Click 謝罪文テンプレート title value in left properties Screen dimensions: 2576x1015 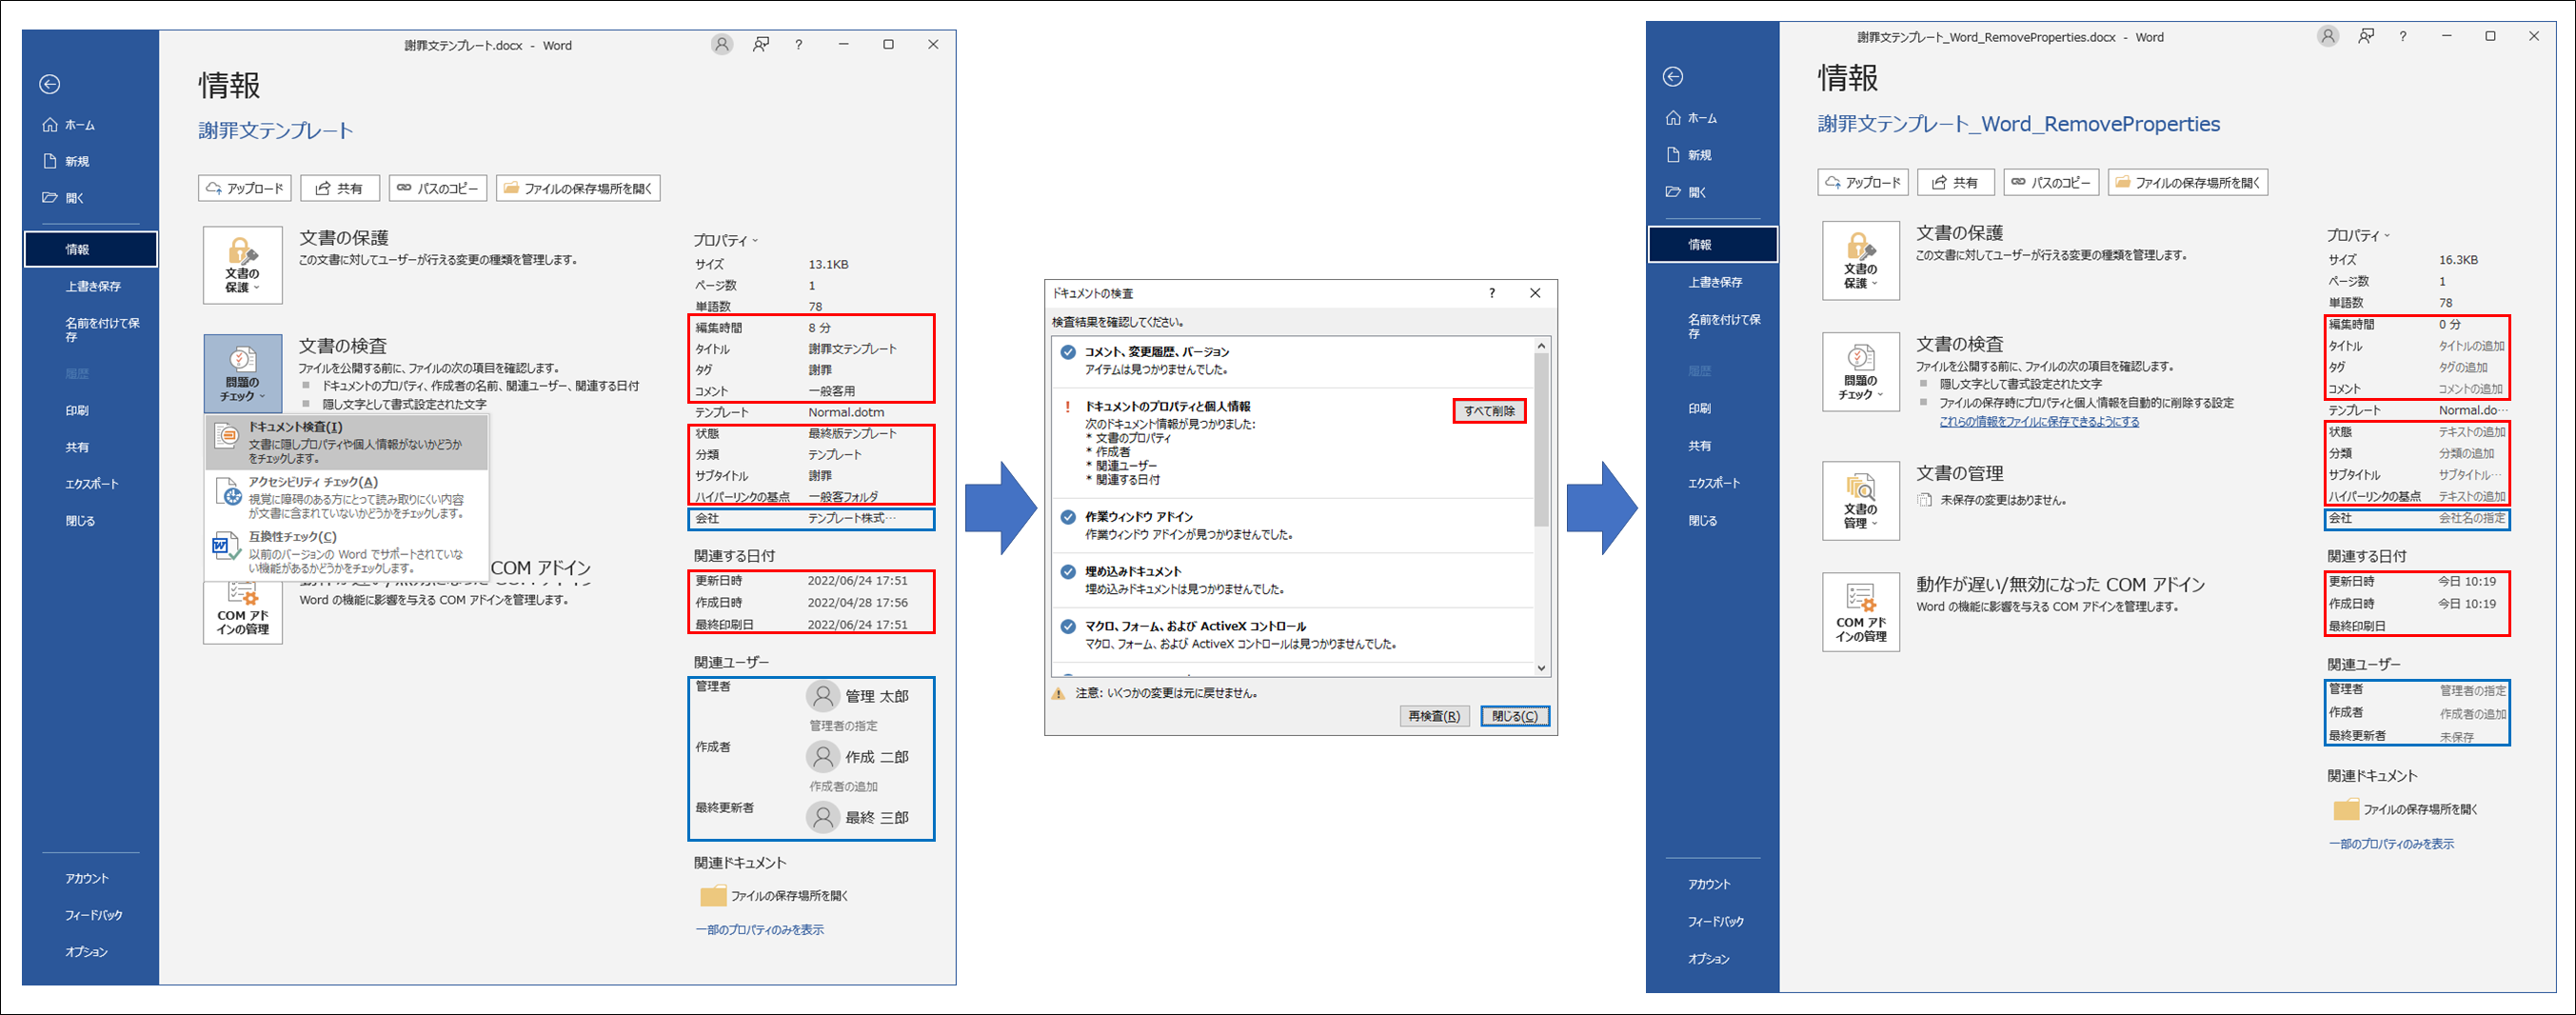tap(852, 349)
